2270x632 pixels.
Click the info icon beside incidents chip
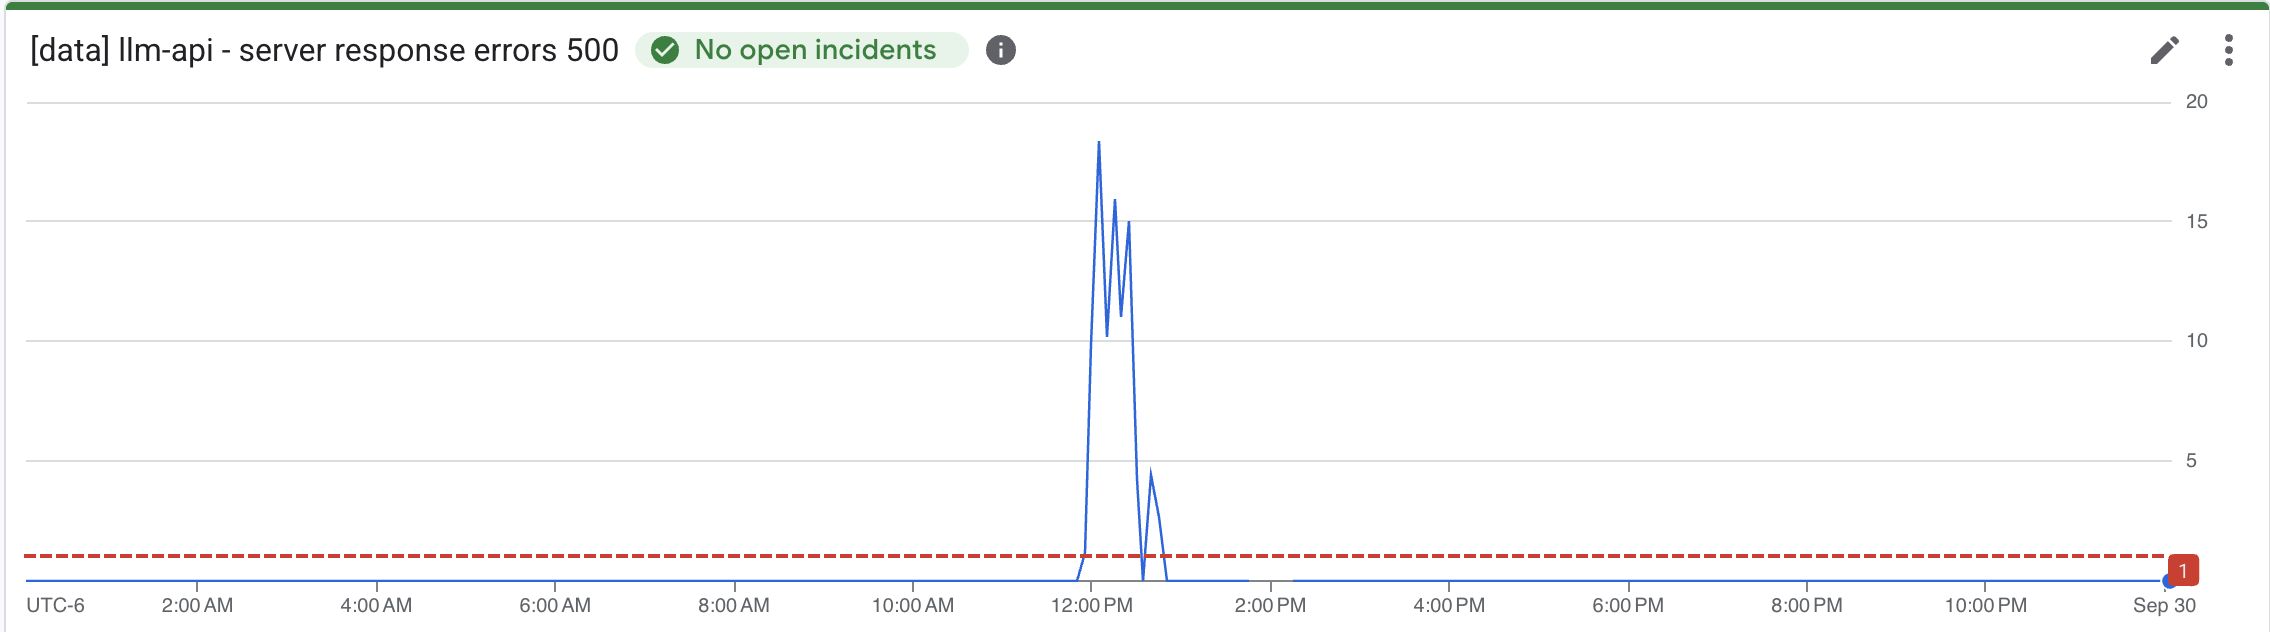(1000, 50)
